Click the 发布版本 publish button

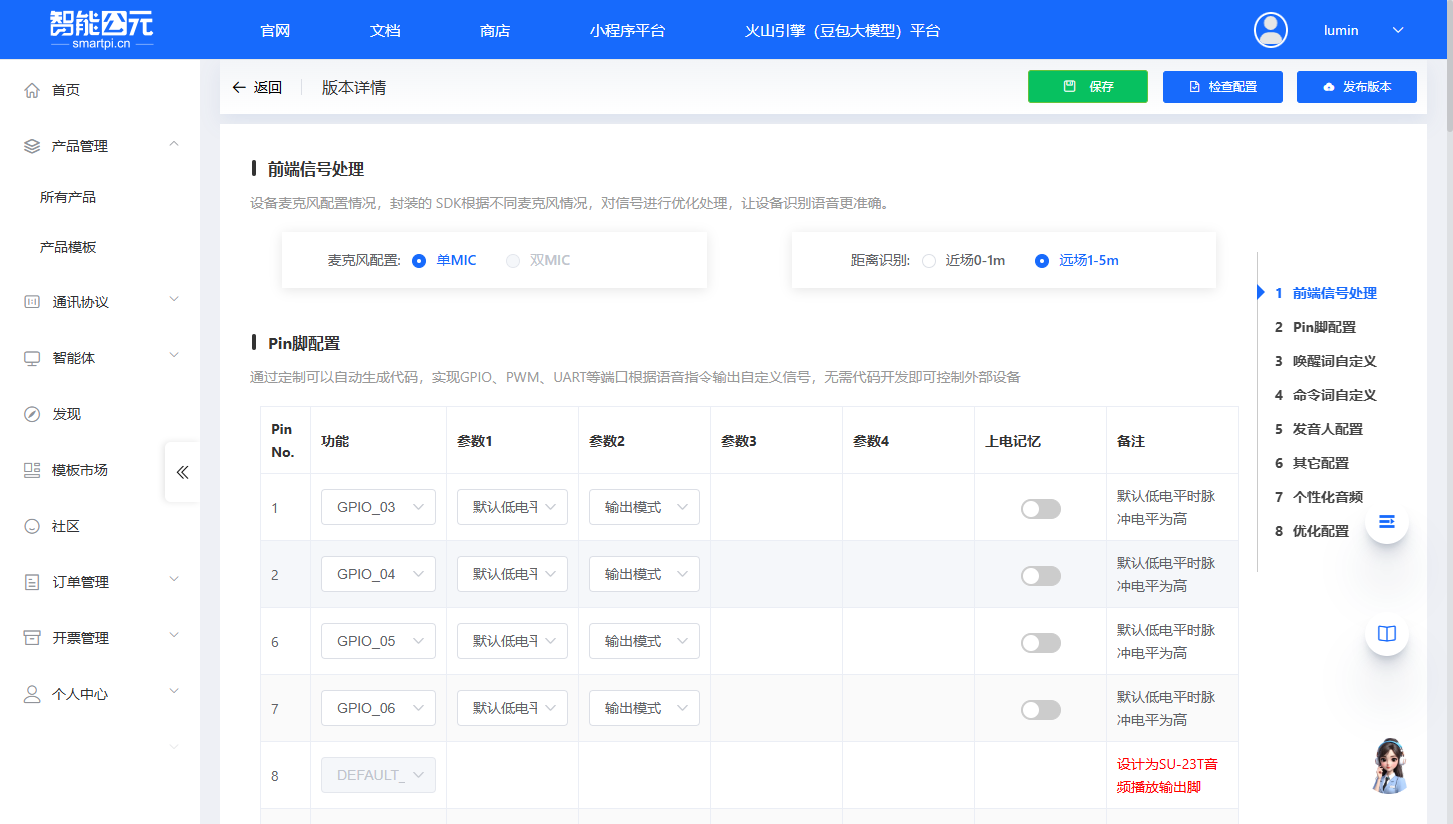pyautogui.click(x=1356, y=87)
